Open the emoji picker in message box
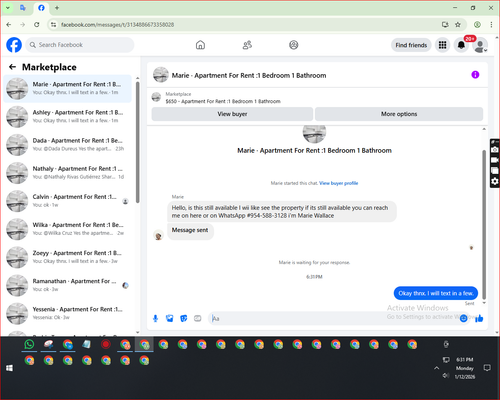This screenshot has height=400, width=500. coord(463,319)
